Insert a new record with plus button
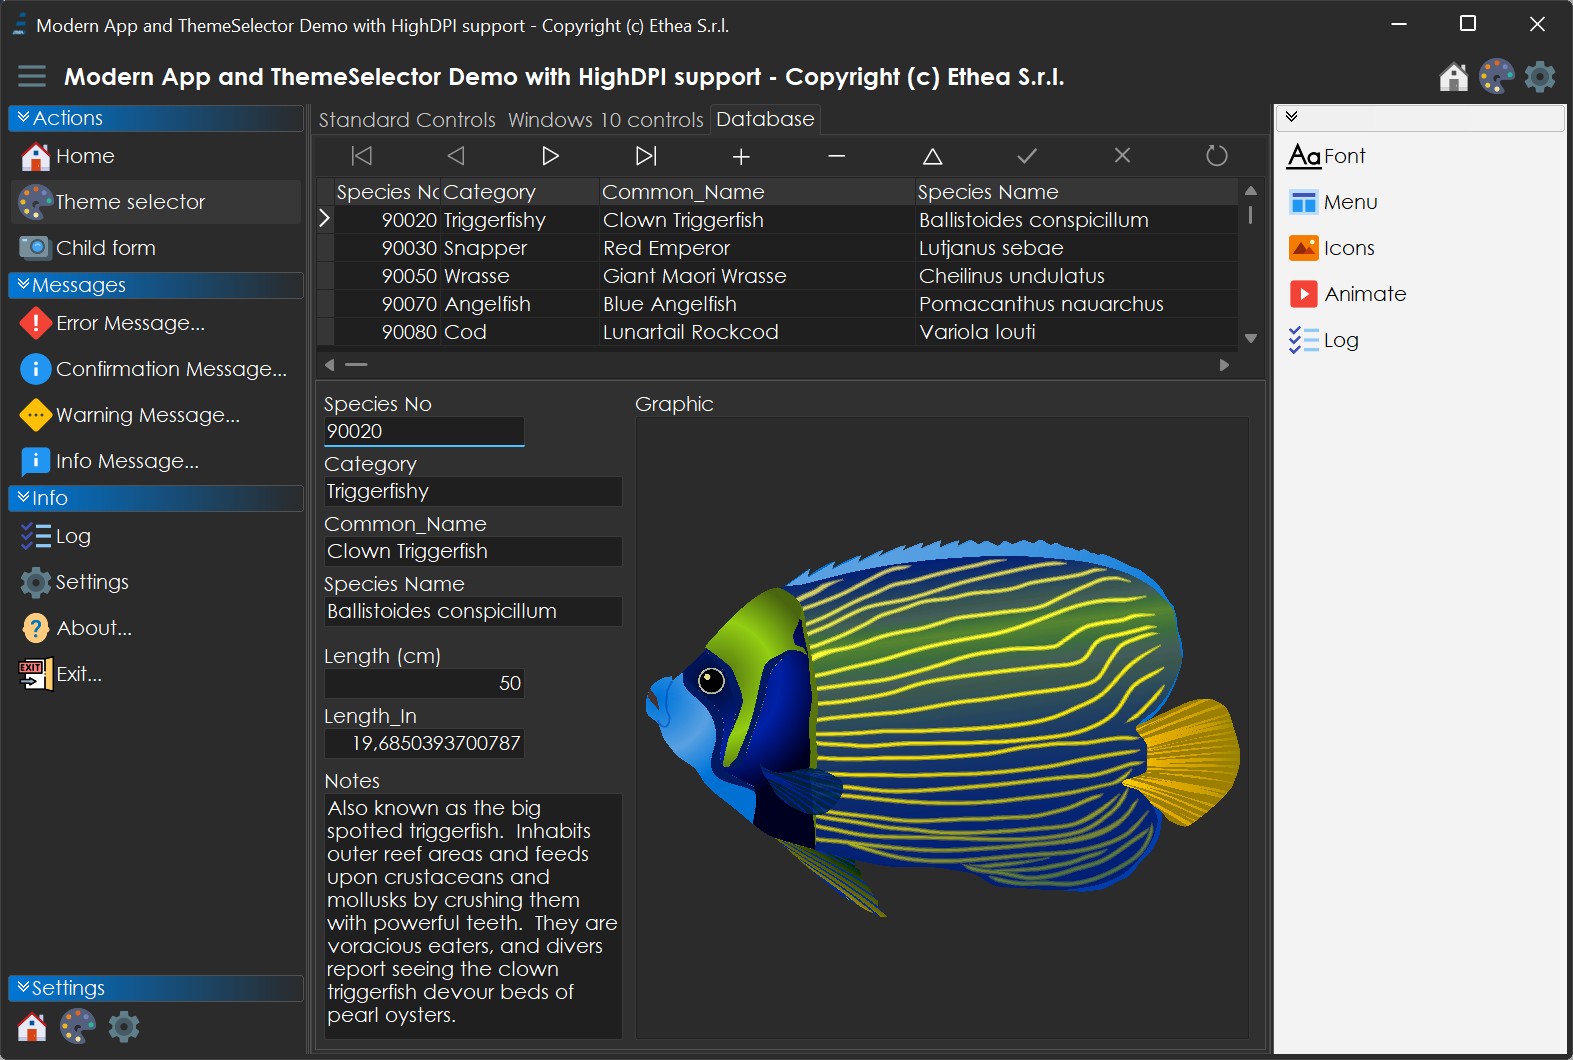The width and height of the screenshot is (1573, 1060). point(741,156)
